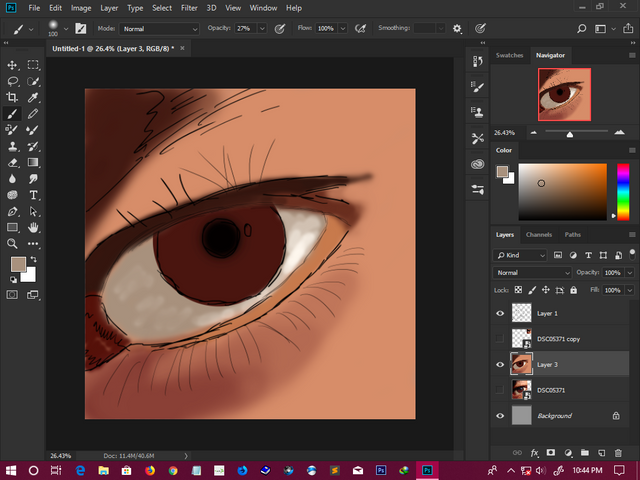This screenshot has height=480, width=640.
Task: Switch to the Channels tab
Action: [539, 234]
